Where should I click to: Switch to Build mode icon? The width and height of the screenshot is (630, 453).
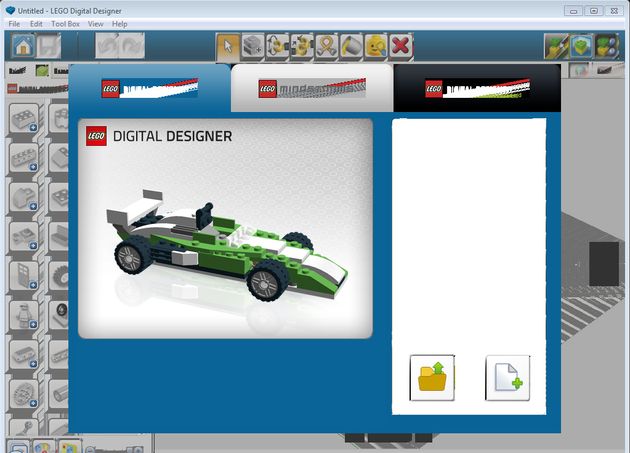point(556,46)
